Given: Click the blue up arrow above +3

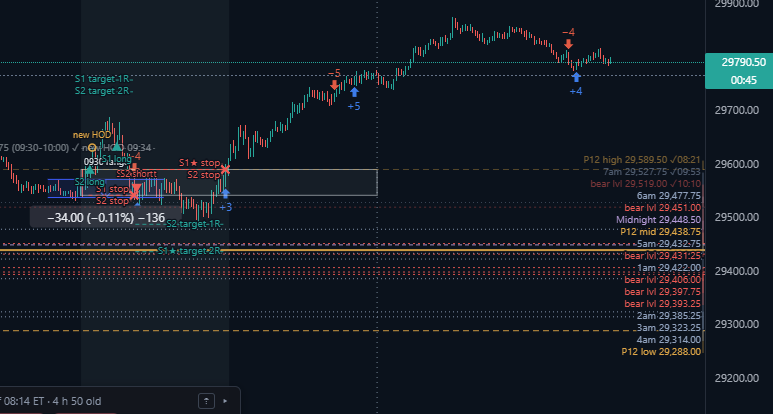Looking at the screenshot, I should point(225,193).
